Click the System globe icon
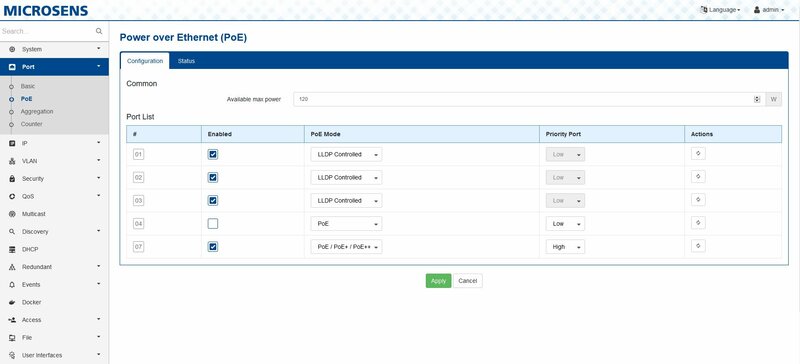Image resolution: width=800 pixels, height=364 pixels. click(x=12, y=50)
